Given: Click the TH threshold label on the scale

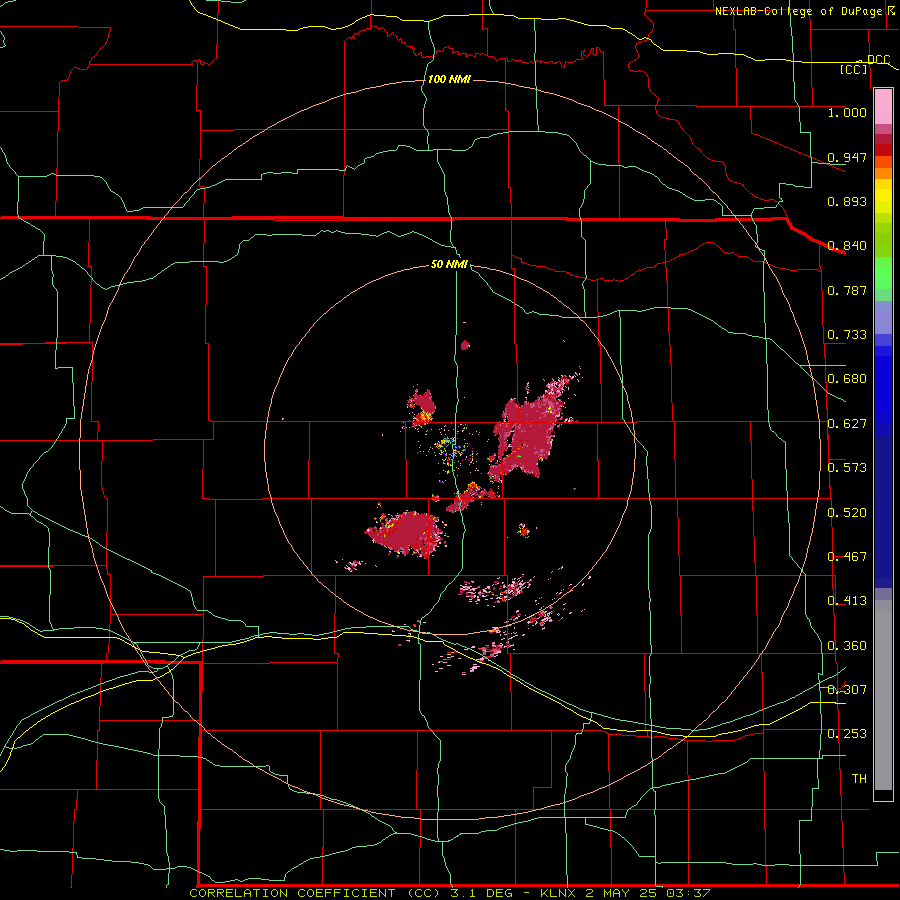Looking at the screenshot, I should point(859,779).
